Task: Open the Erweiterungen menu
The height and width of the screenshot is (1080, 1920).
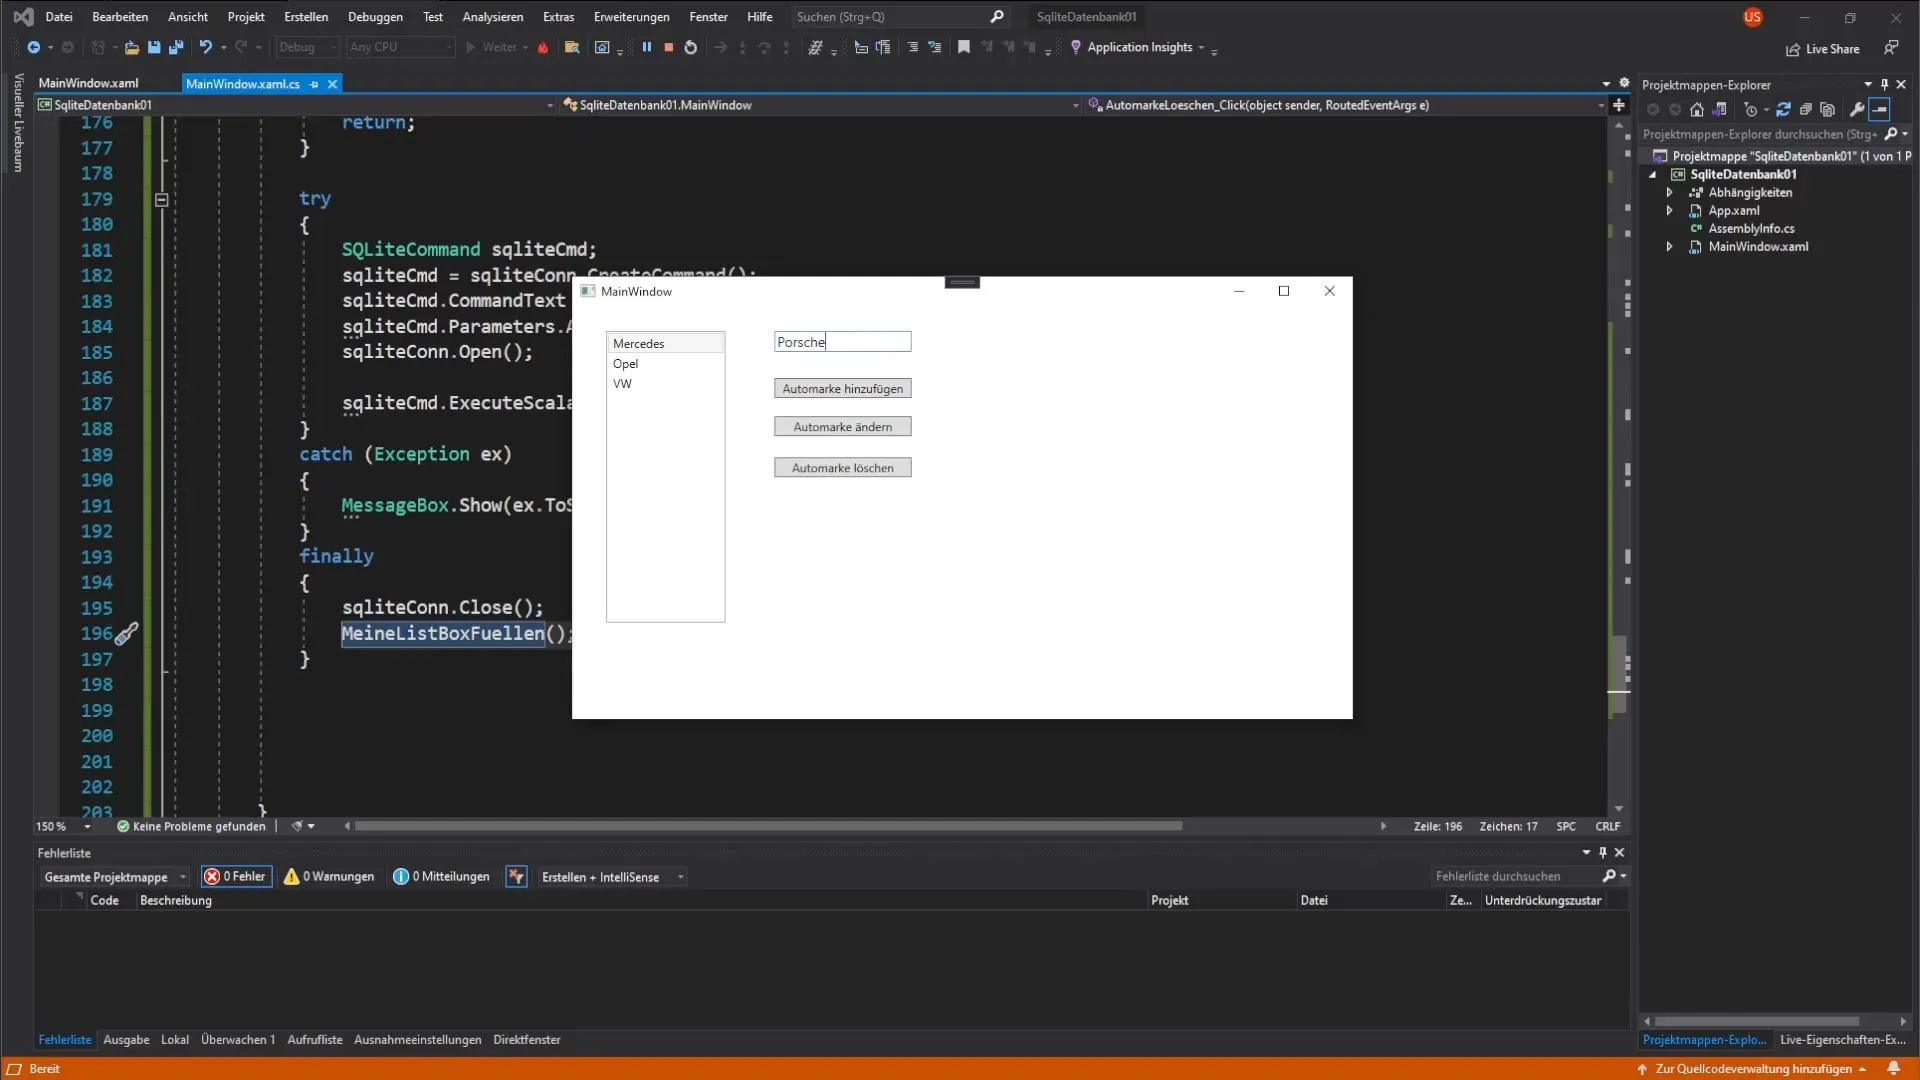Action: 631,17
